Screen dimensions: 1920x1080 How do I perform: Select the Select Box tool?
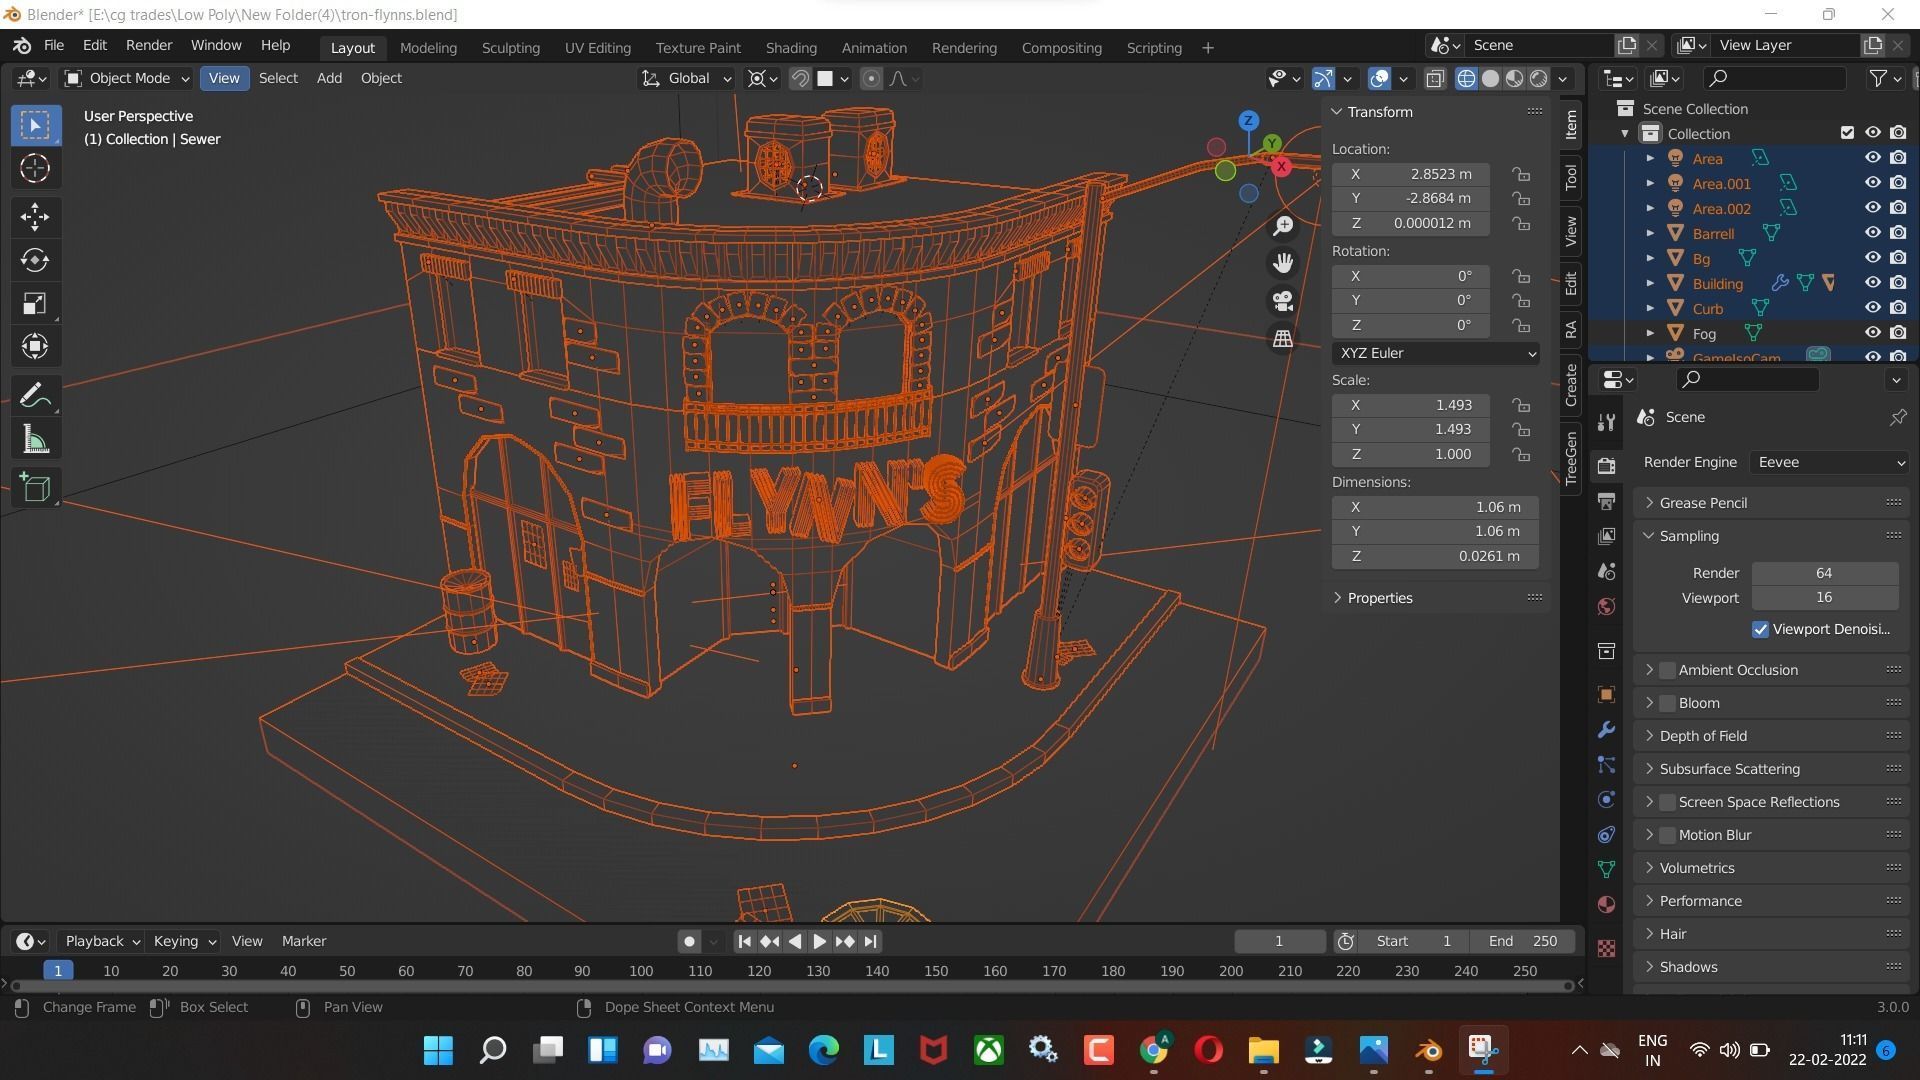tap(35, 125)
